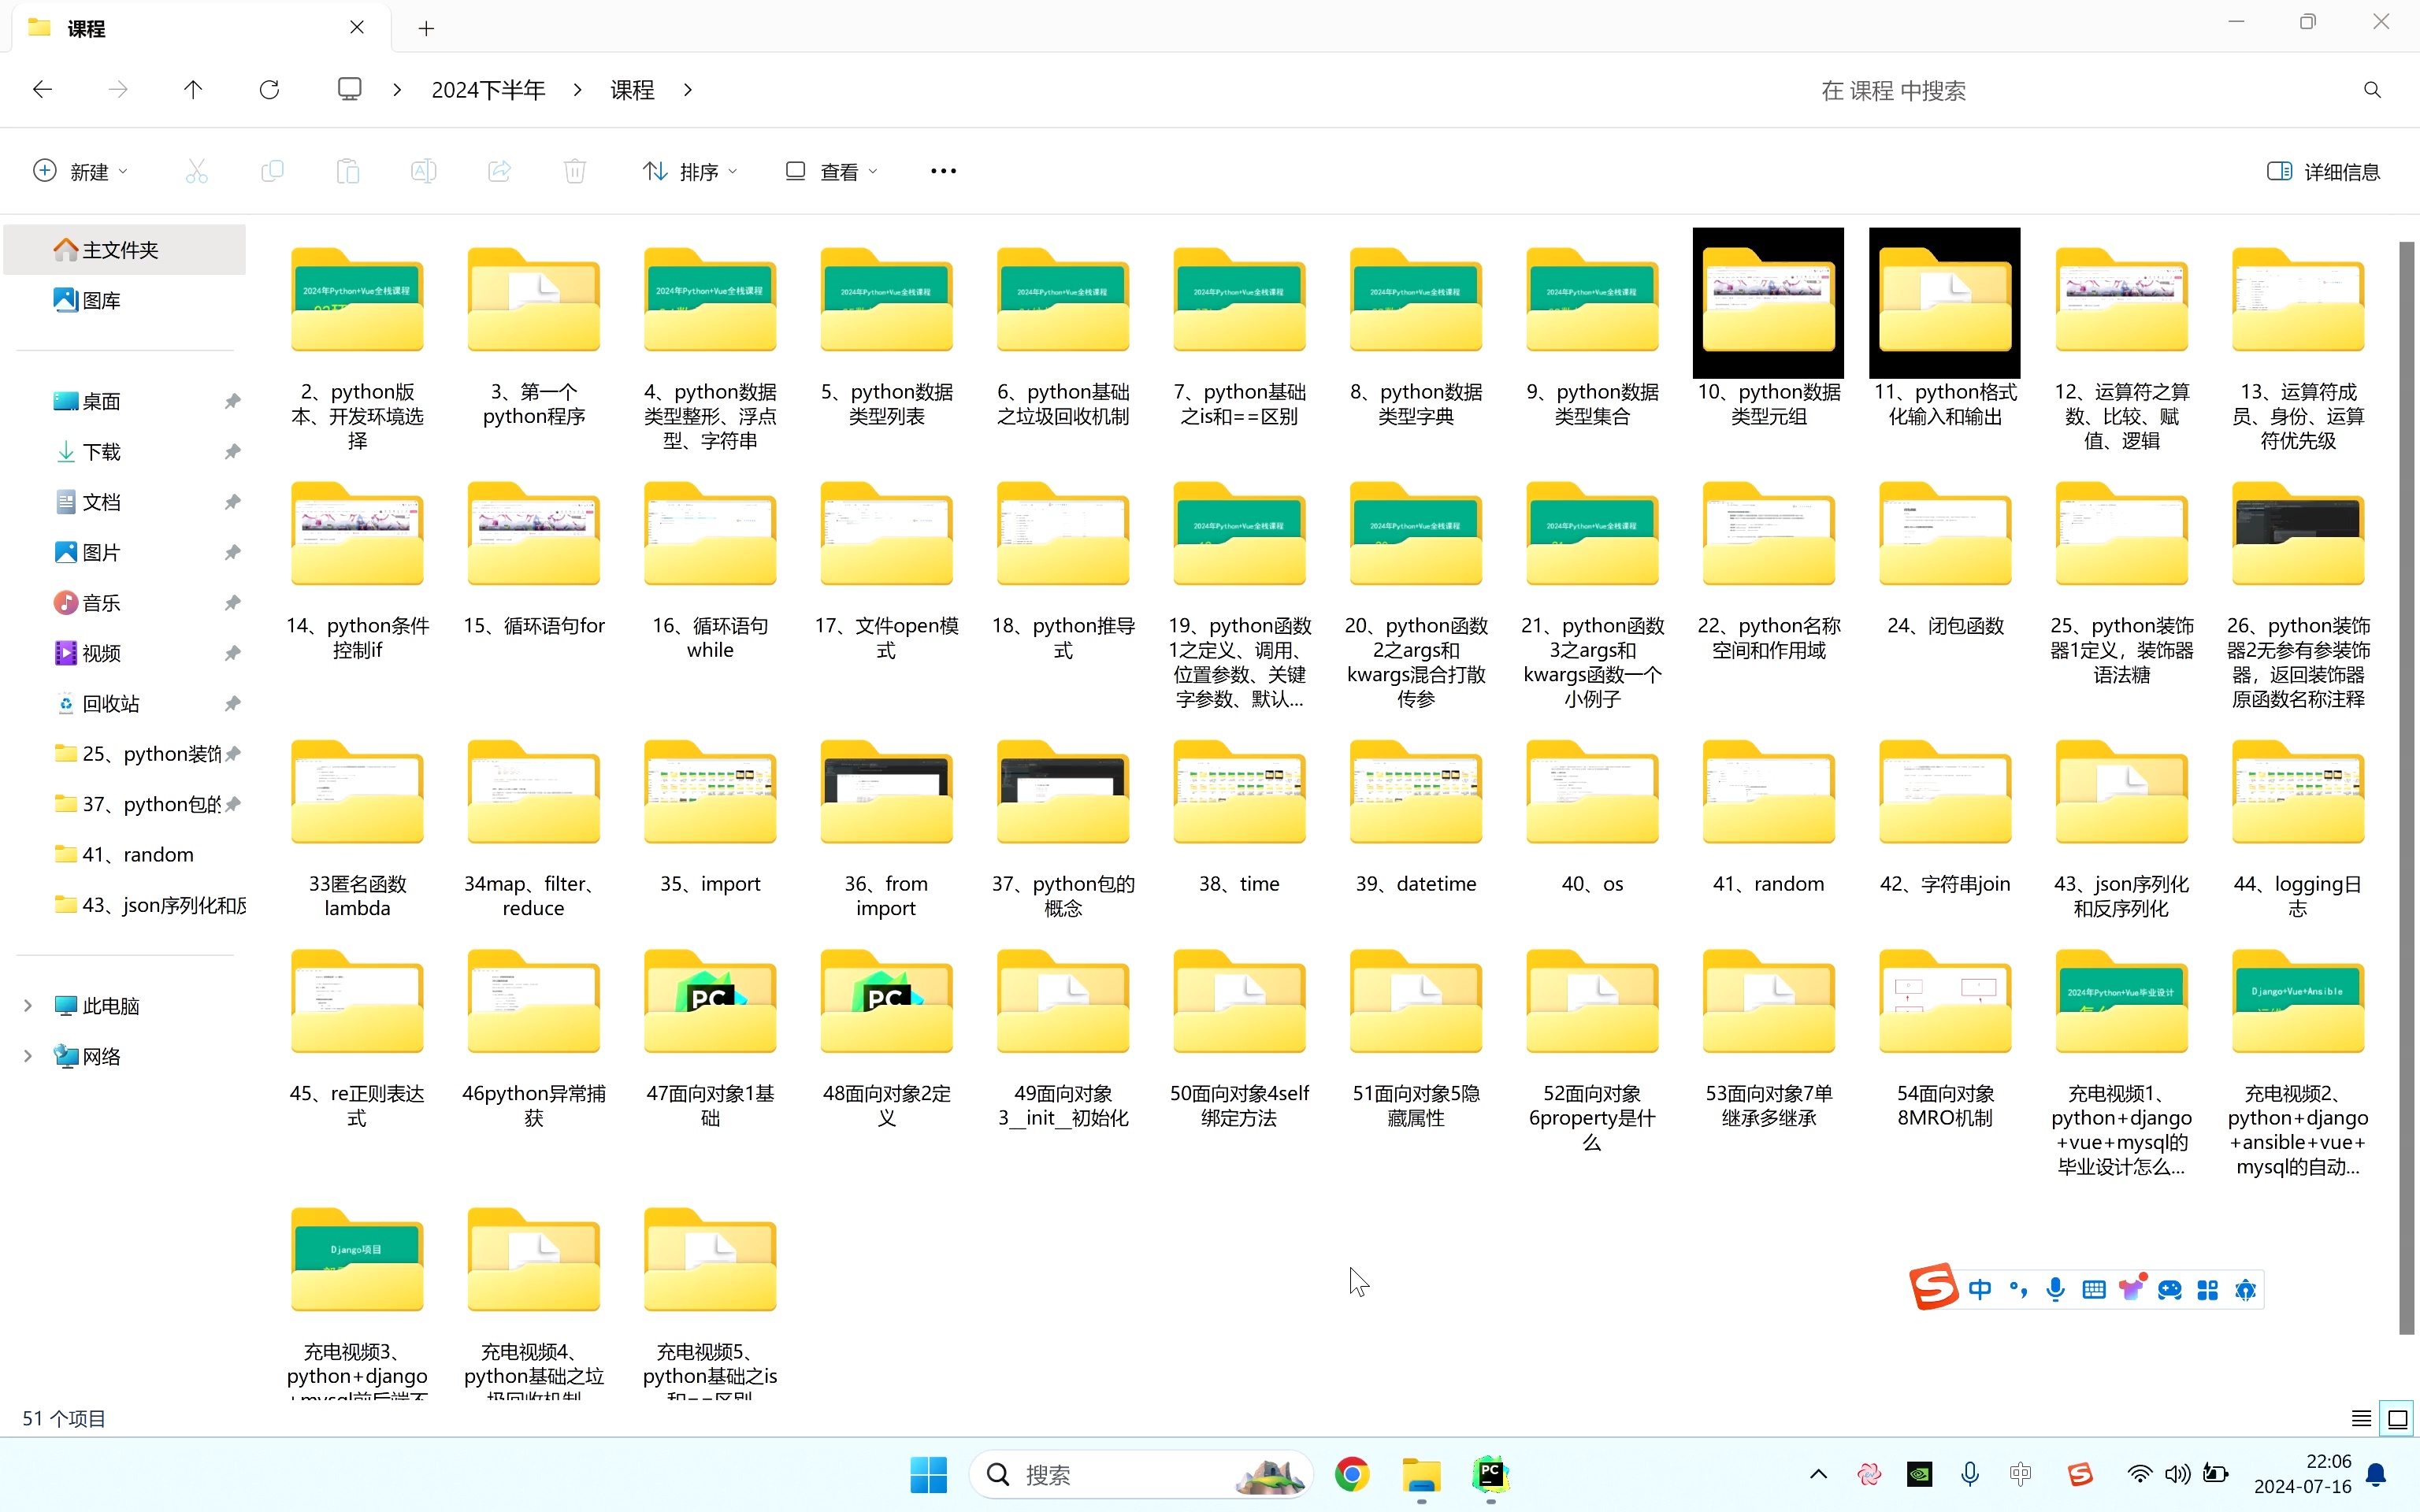Click the Paste clipboard icon
This screenshot has height=1512, width=2420.
(x=348, y=171)
